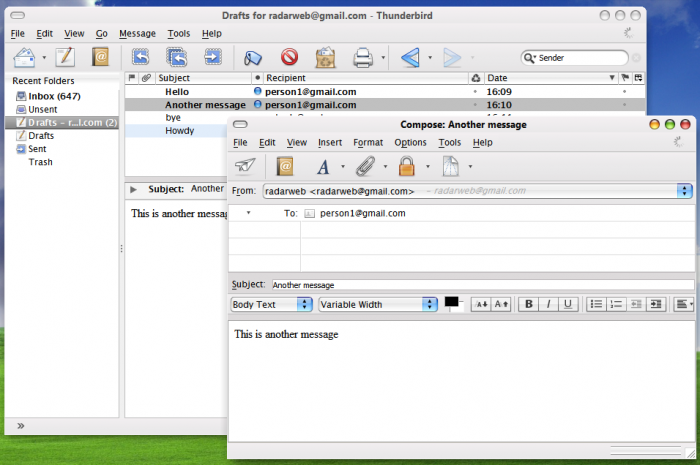Click the blue Back arrow in main toolbar

[410, 58]
